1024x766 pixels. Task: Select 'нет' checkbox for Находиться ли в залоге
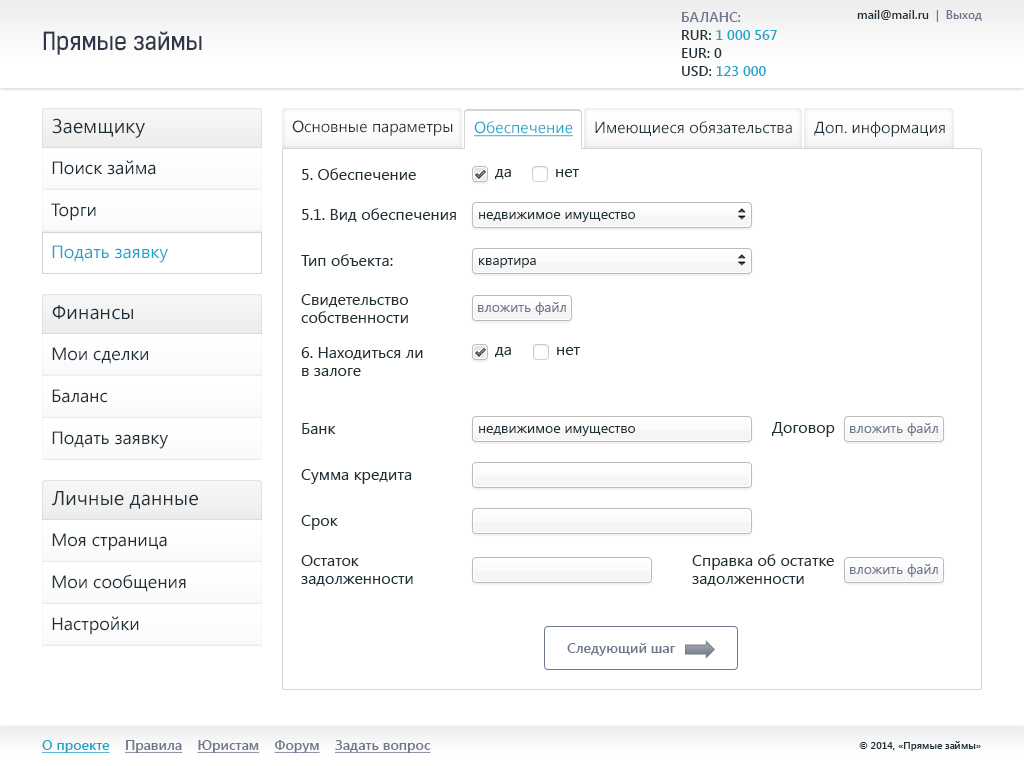click(x=541, y=352)
